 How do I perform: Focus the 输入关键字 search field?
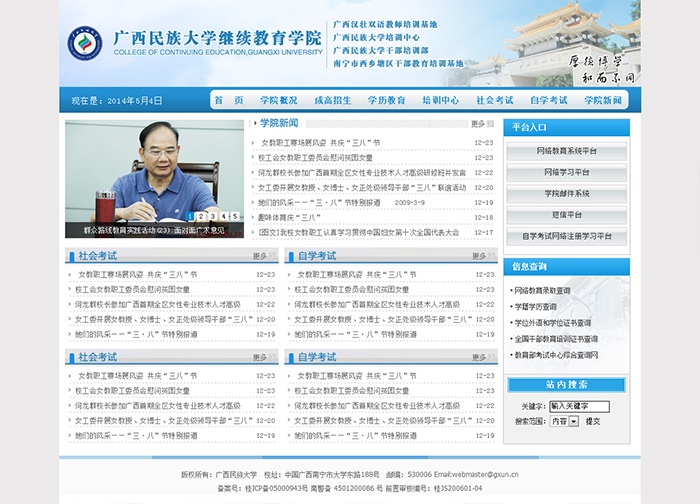(x=579, y=406)
